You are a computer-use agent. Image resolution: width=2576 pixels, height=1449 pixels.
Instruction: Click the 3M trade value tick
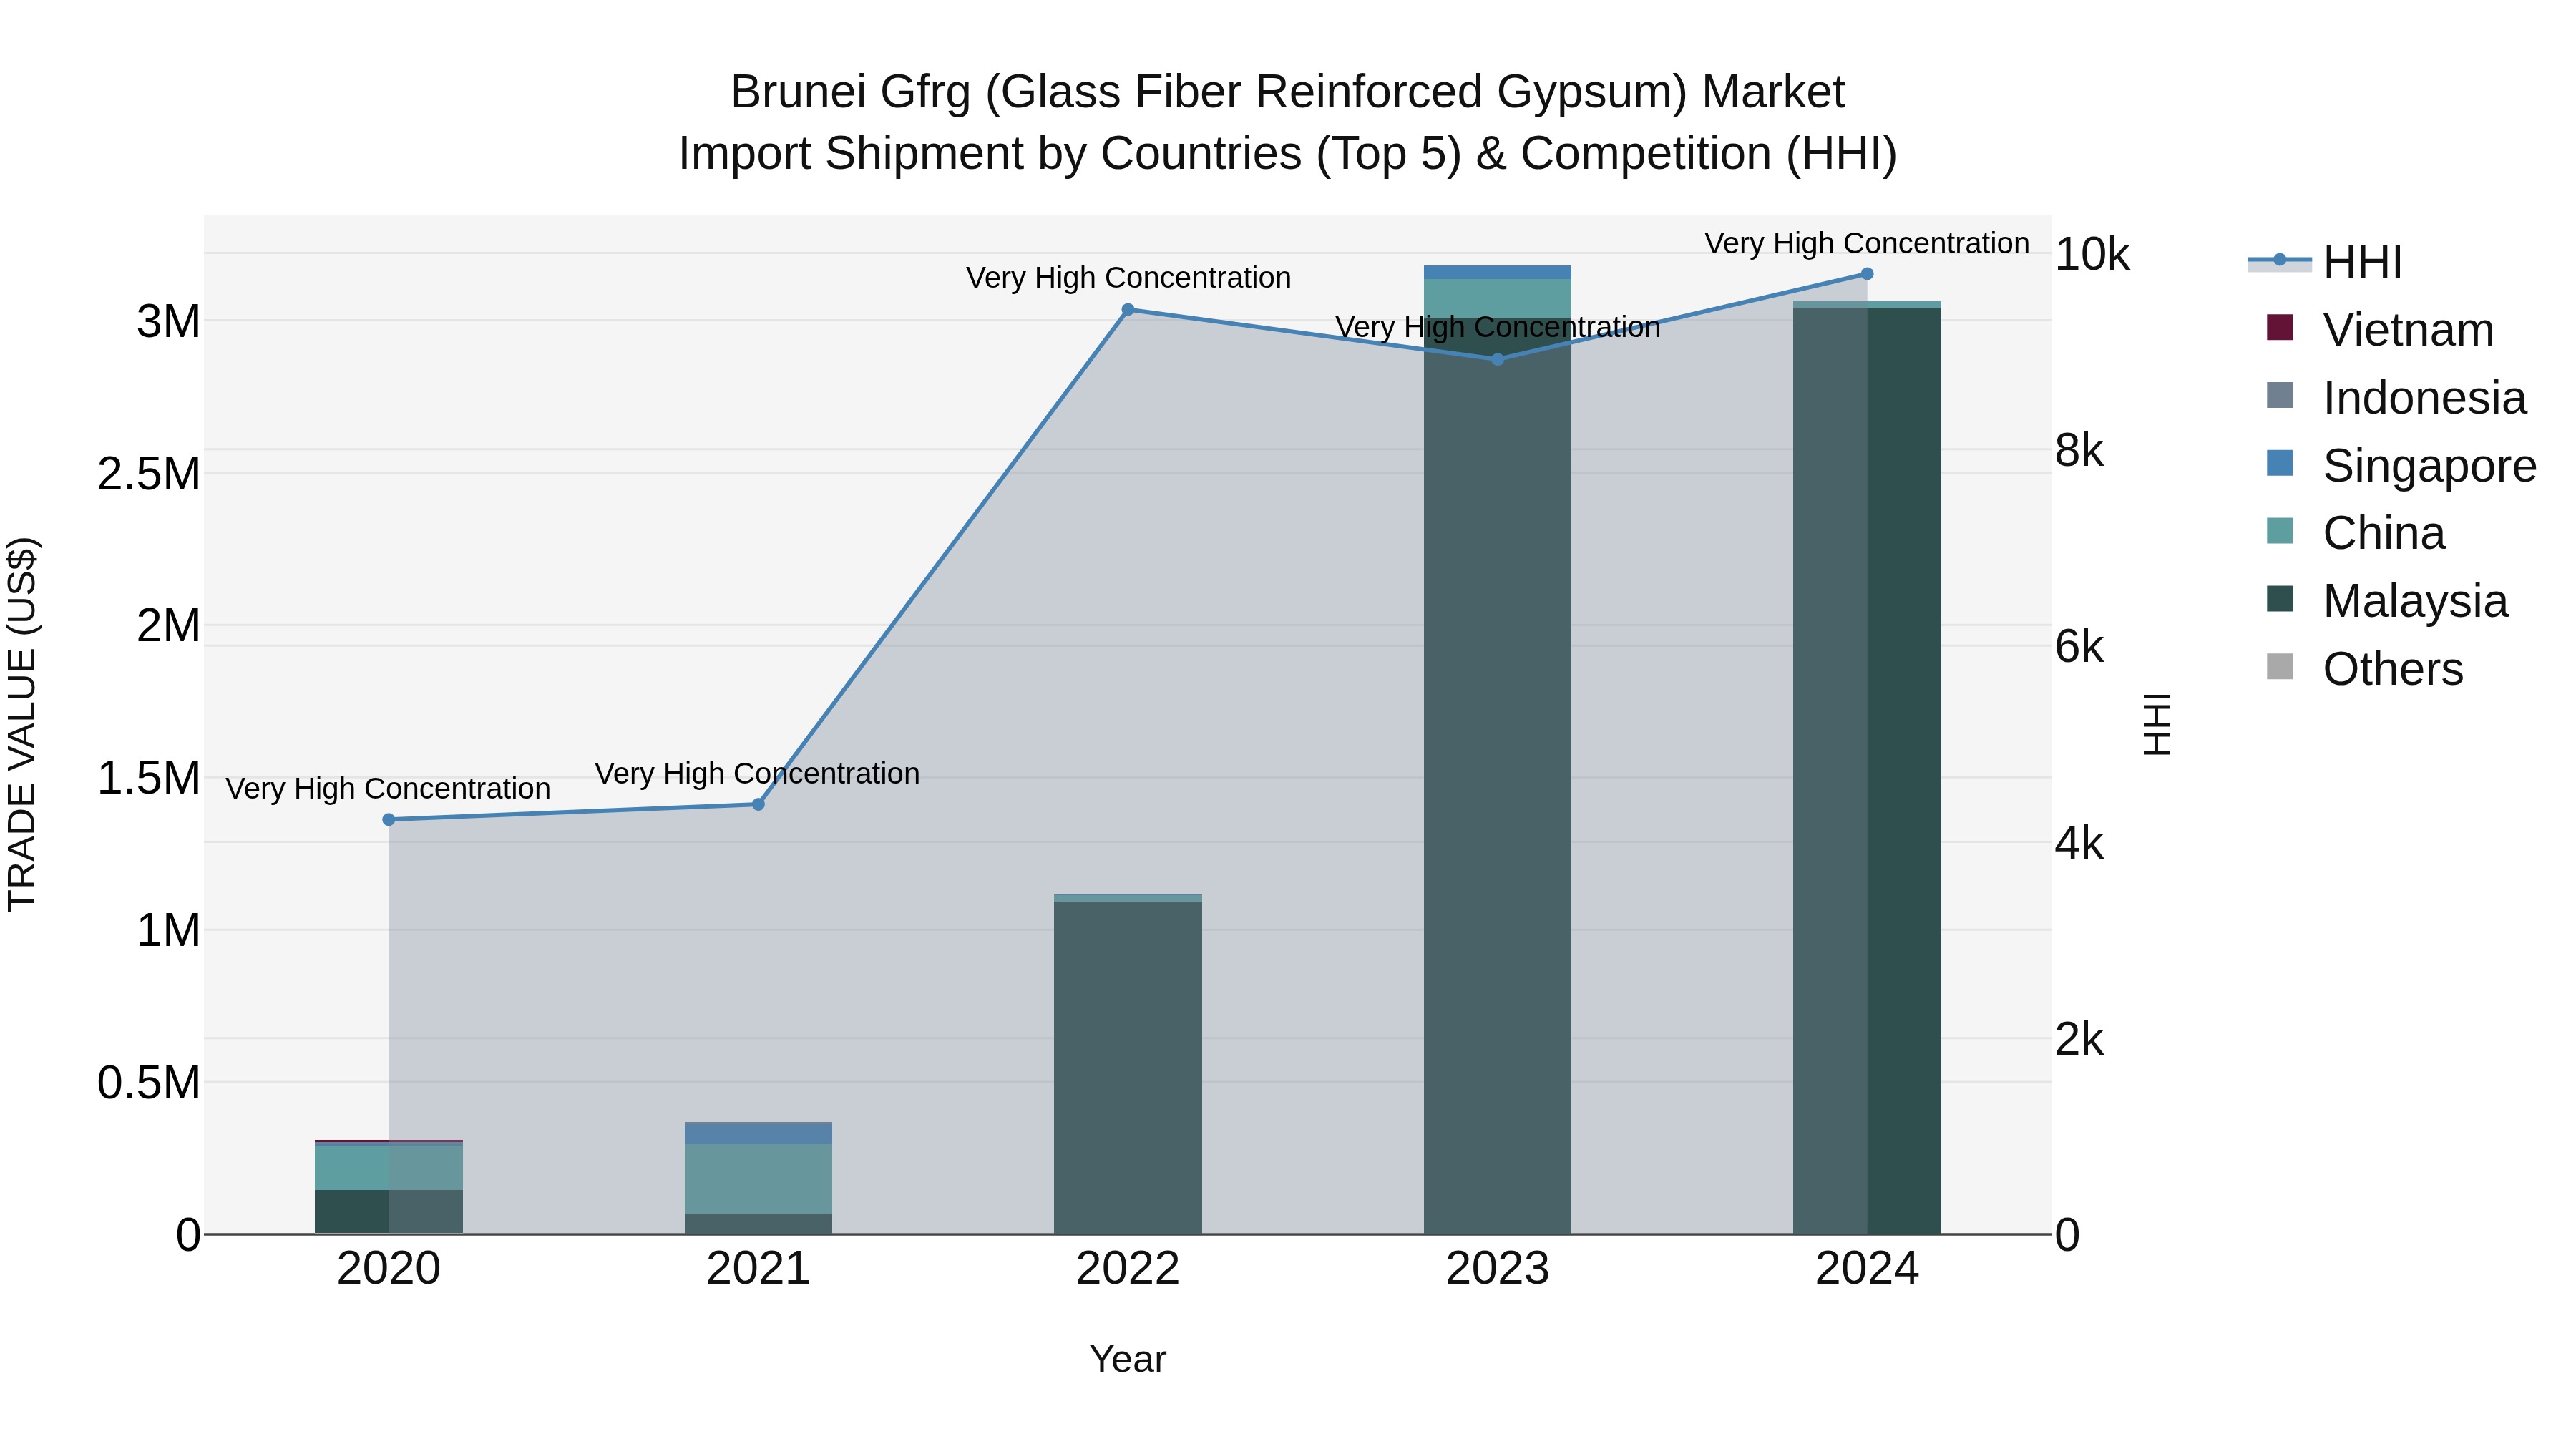coord(168,322)
